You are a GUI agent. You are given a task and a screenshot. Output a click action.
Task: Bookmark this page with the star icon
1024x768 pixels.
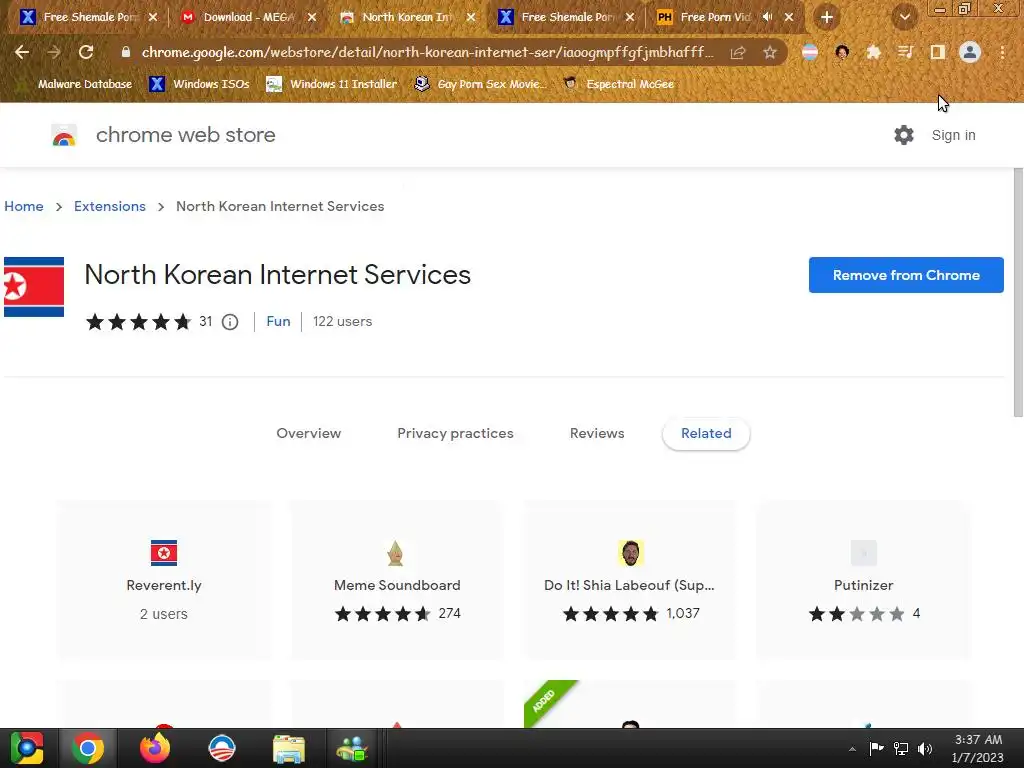point(770,53)
